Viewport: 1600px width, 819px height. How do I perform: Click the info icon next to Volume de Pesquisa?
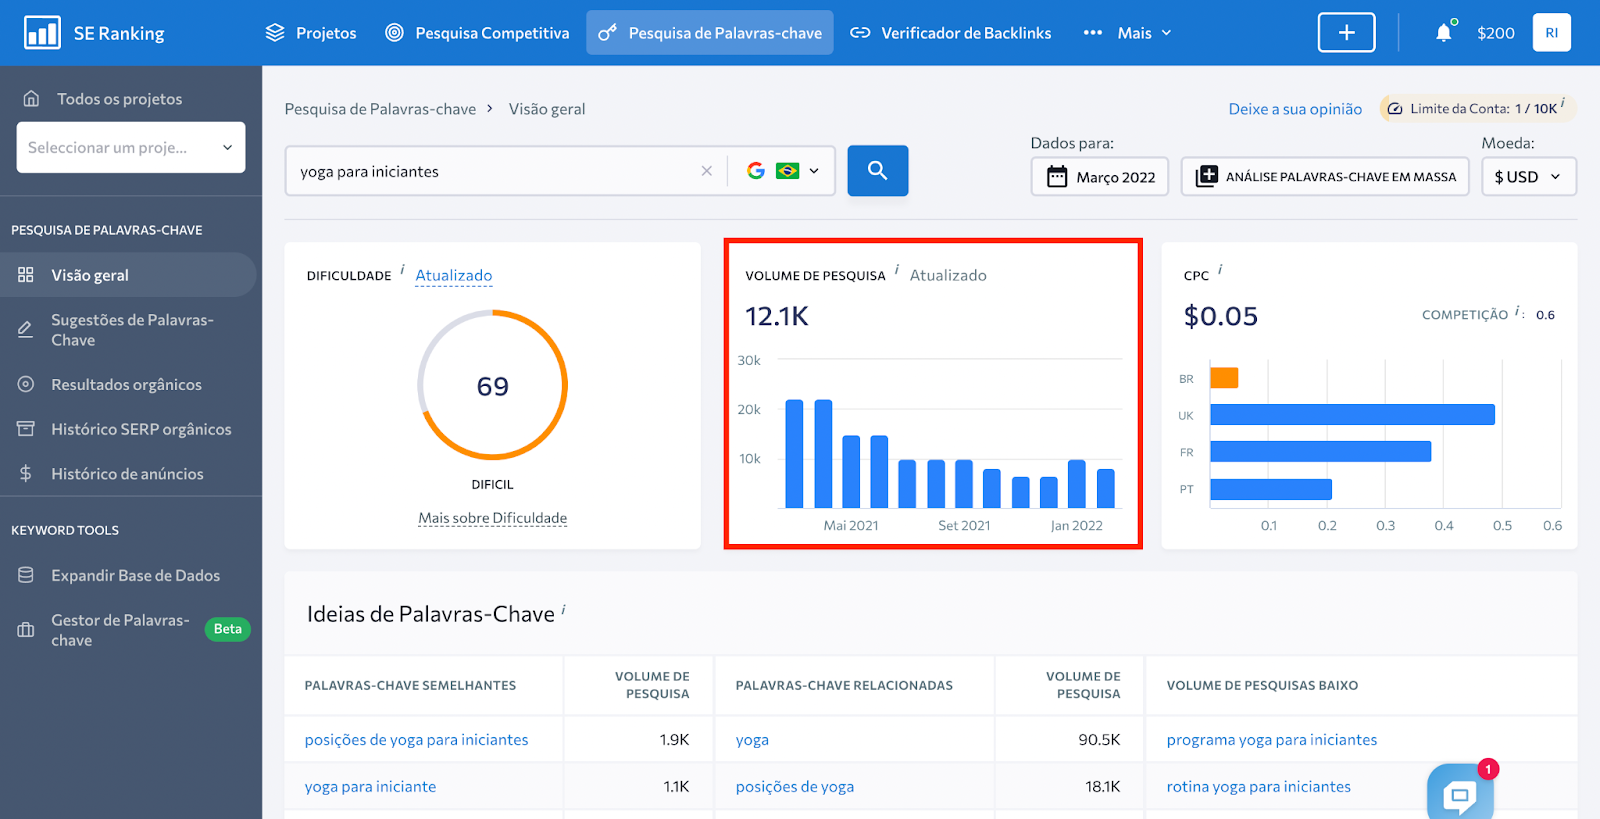point(897,270)
